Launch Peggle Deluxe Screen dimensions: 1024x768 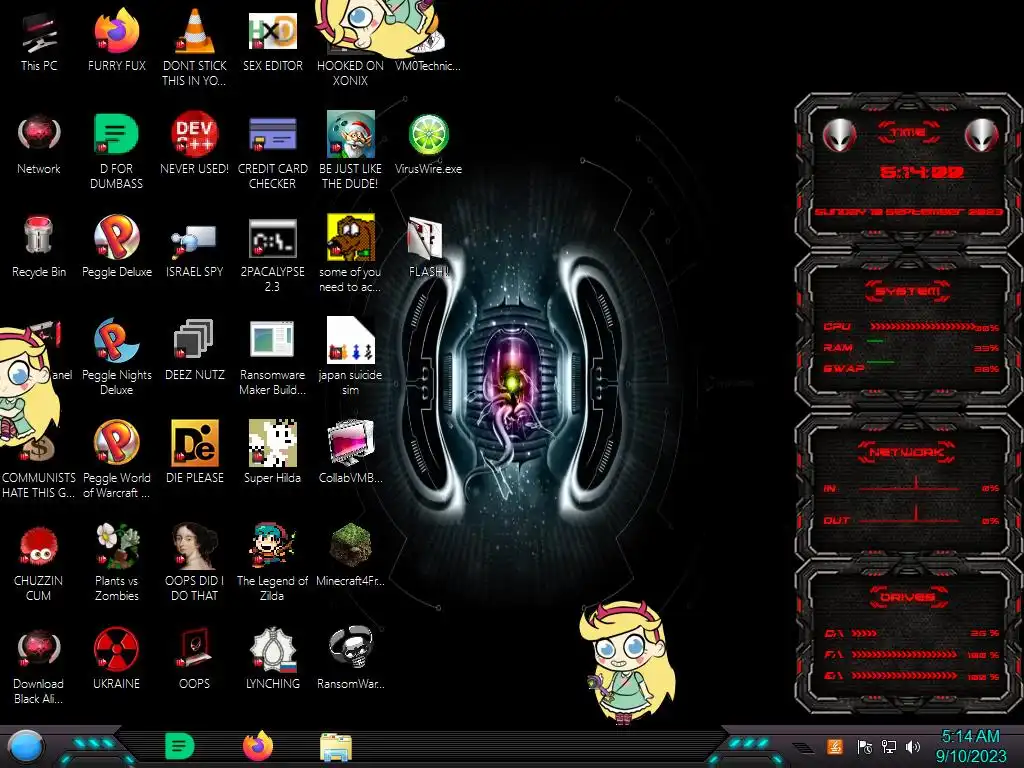pyautogui.click(x=116, y=247)
